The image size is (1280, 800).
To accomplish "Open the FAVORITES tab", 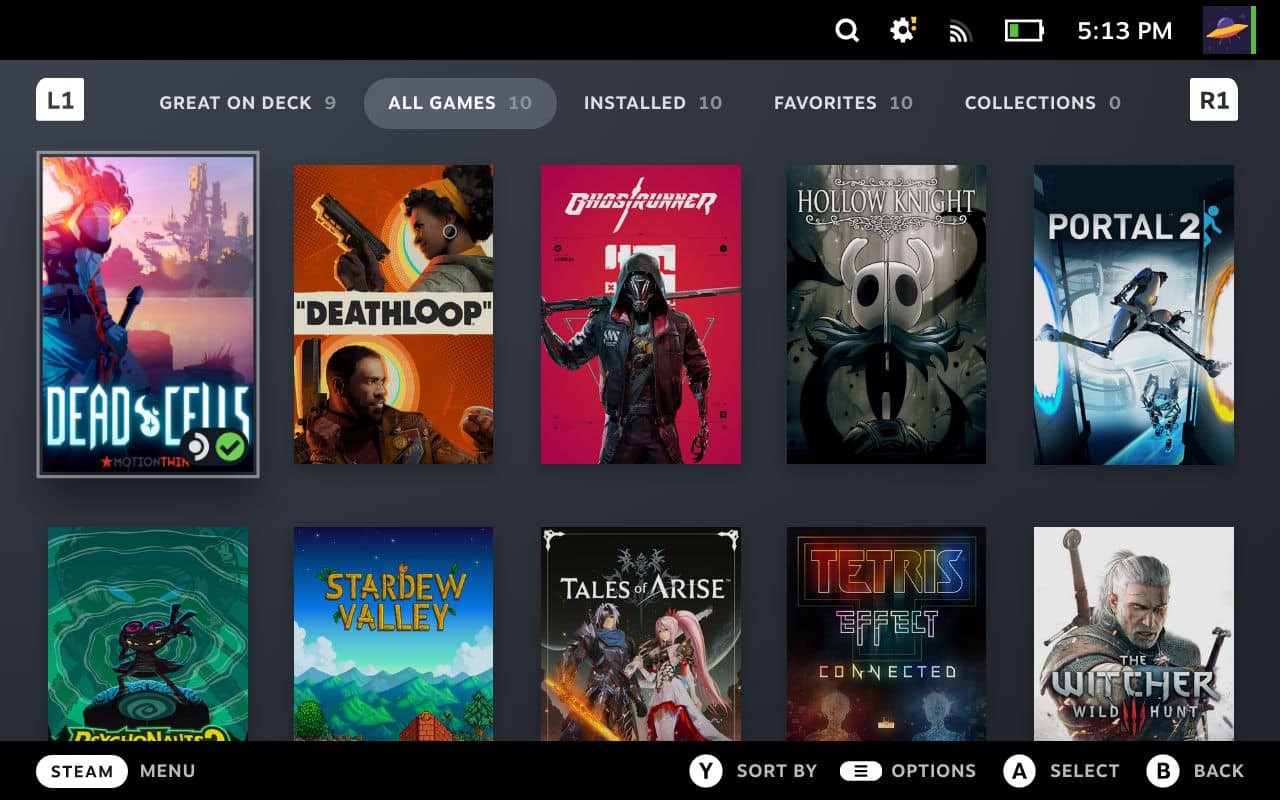I will tap(843, 102).
